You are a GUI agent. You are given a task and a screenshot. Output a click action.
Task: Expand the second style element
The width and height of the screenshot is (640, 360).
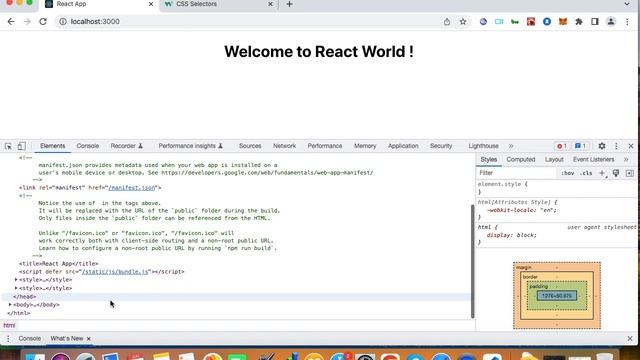16,288
